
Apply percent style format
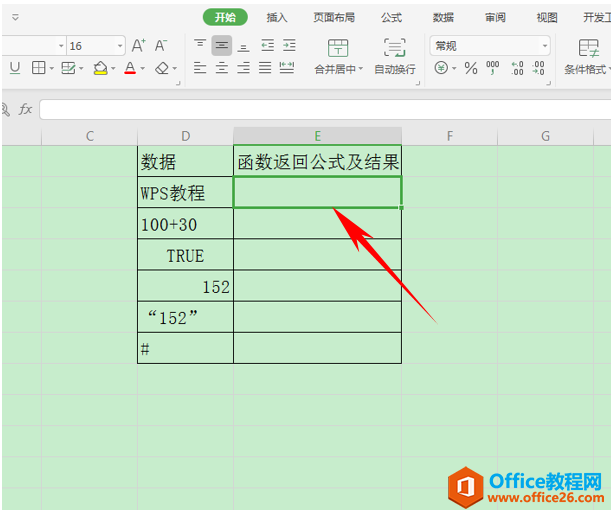[471, 69]
